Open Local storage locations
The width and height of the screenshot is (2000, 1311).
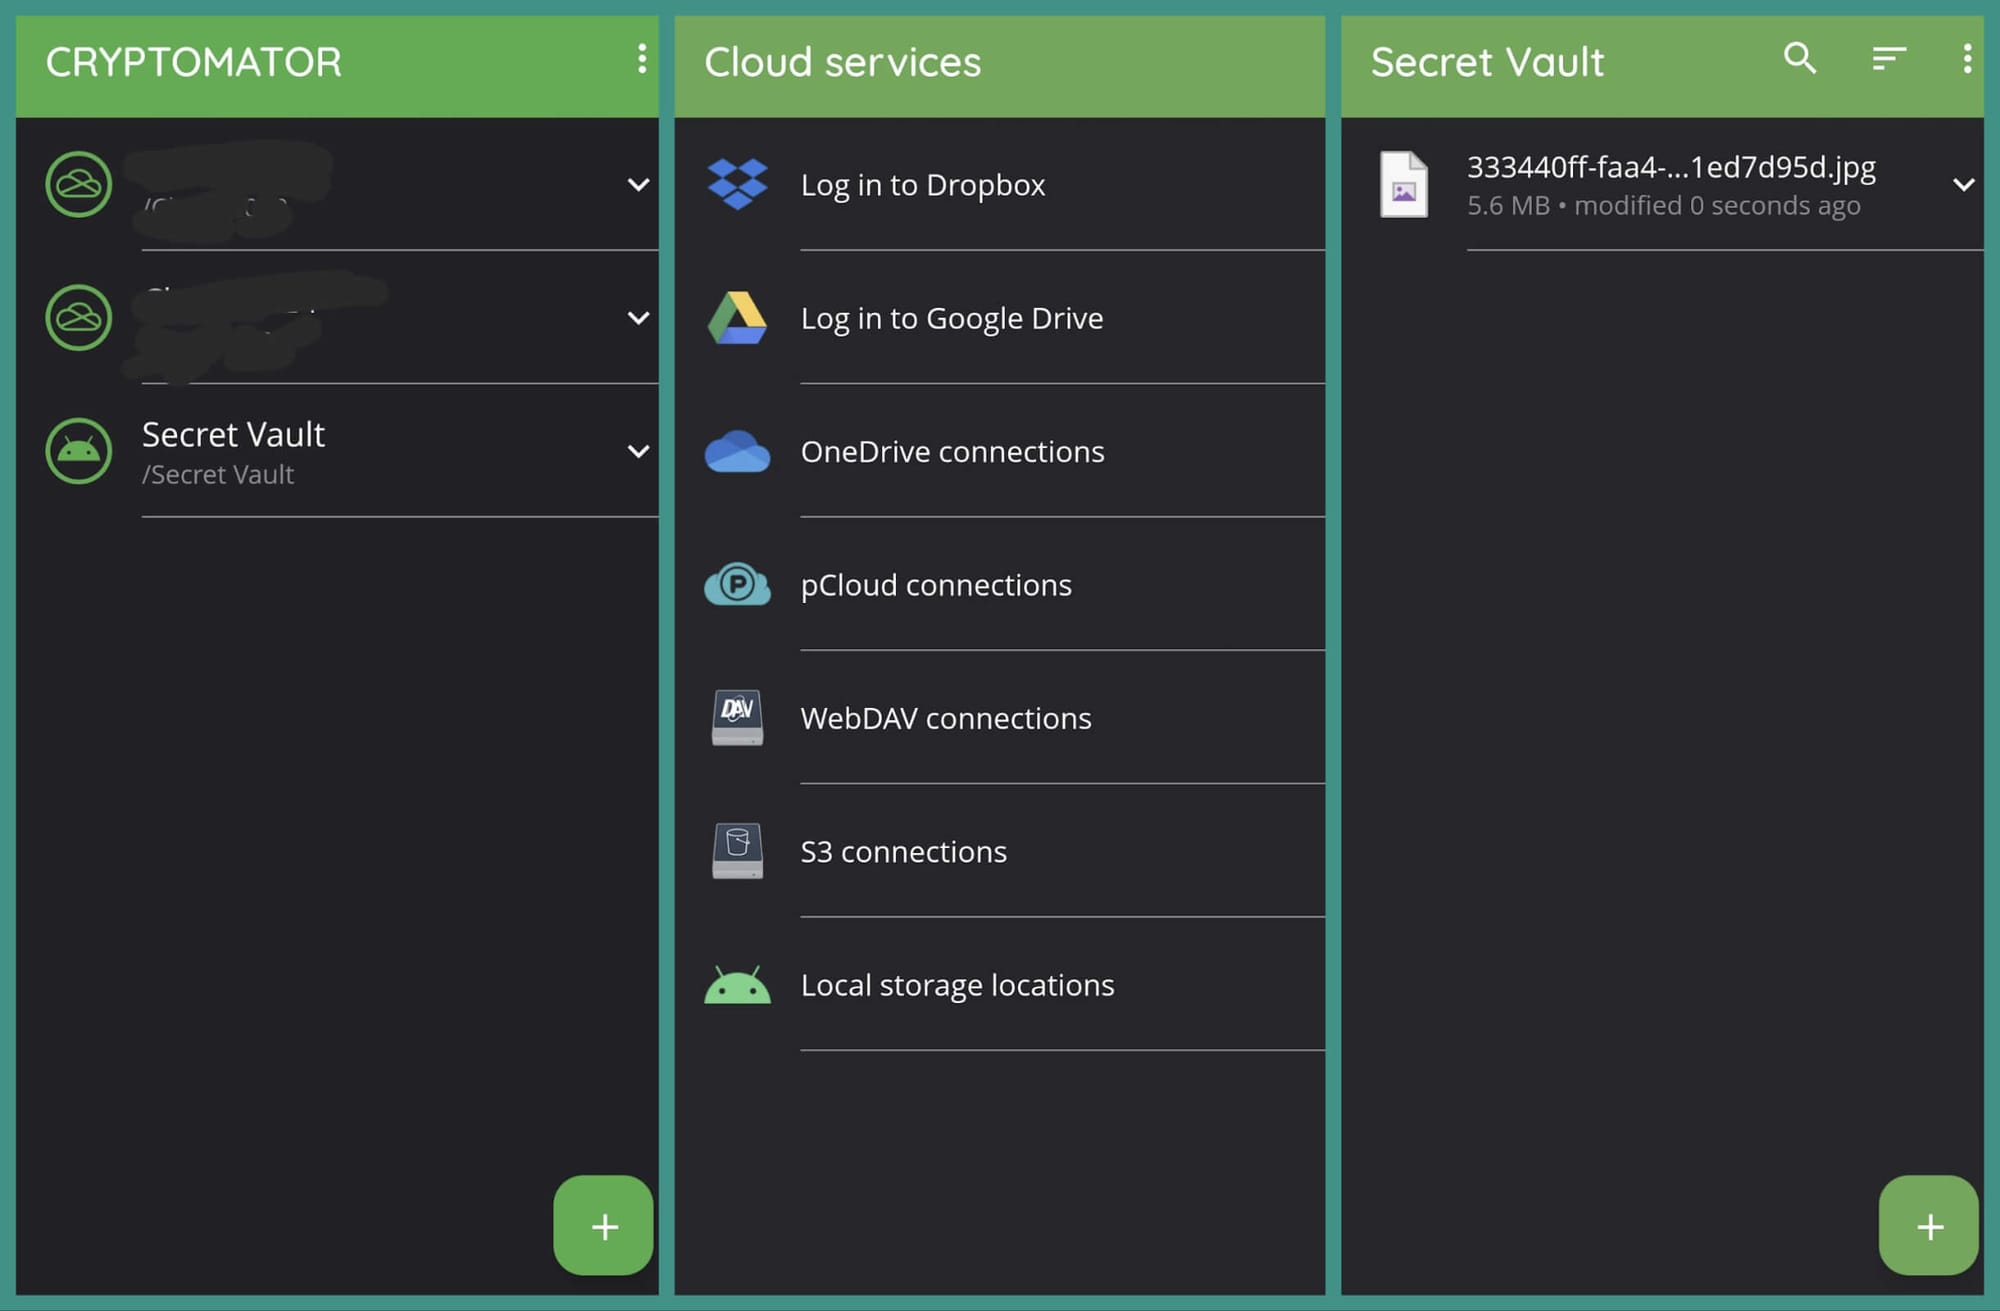coord(957,985)
